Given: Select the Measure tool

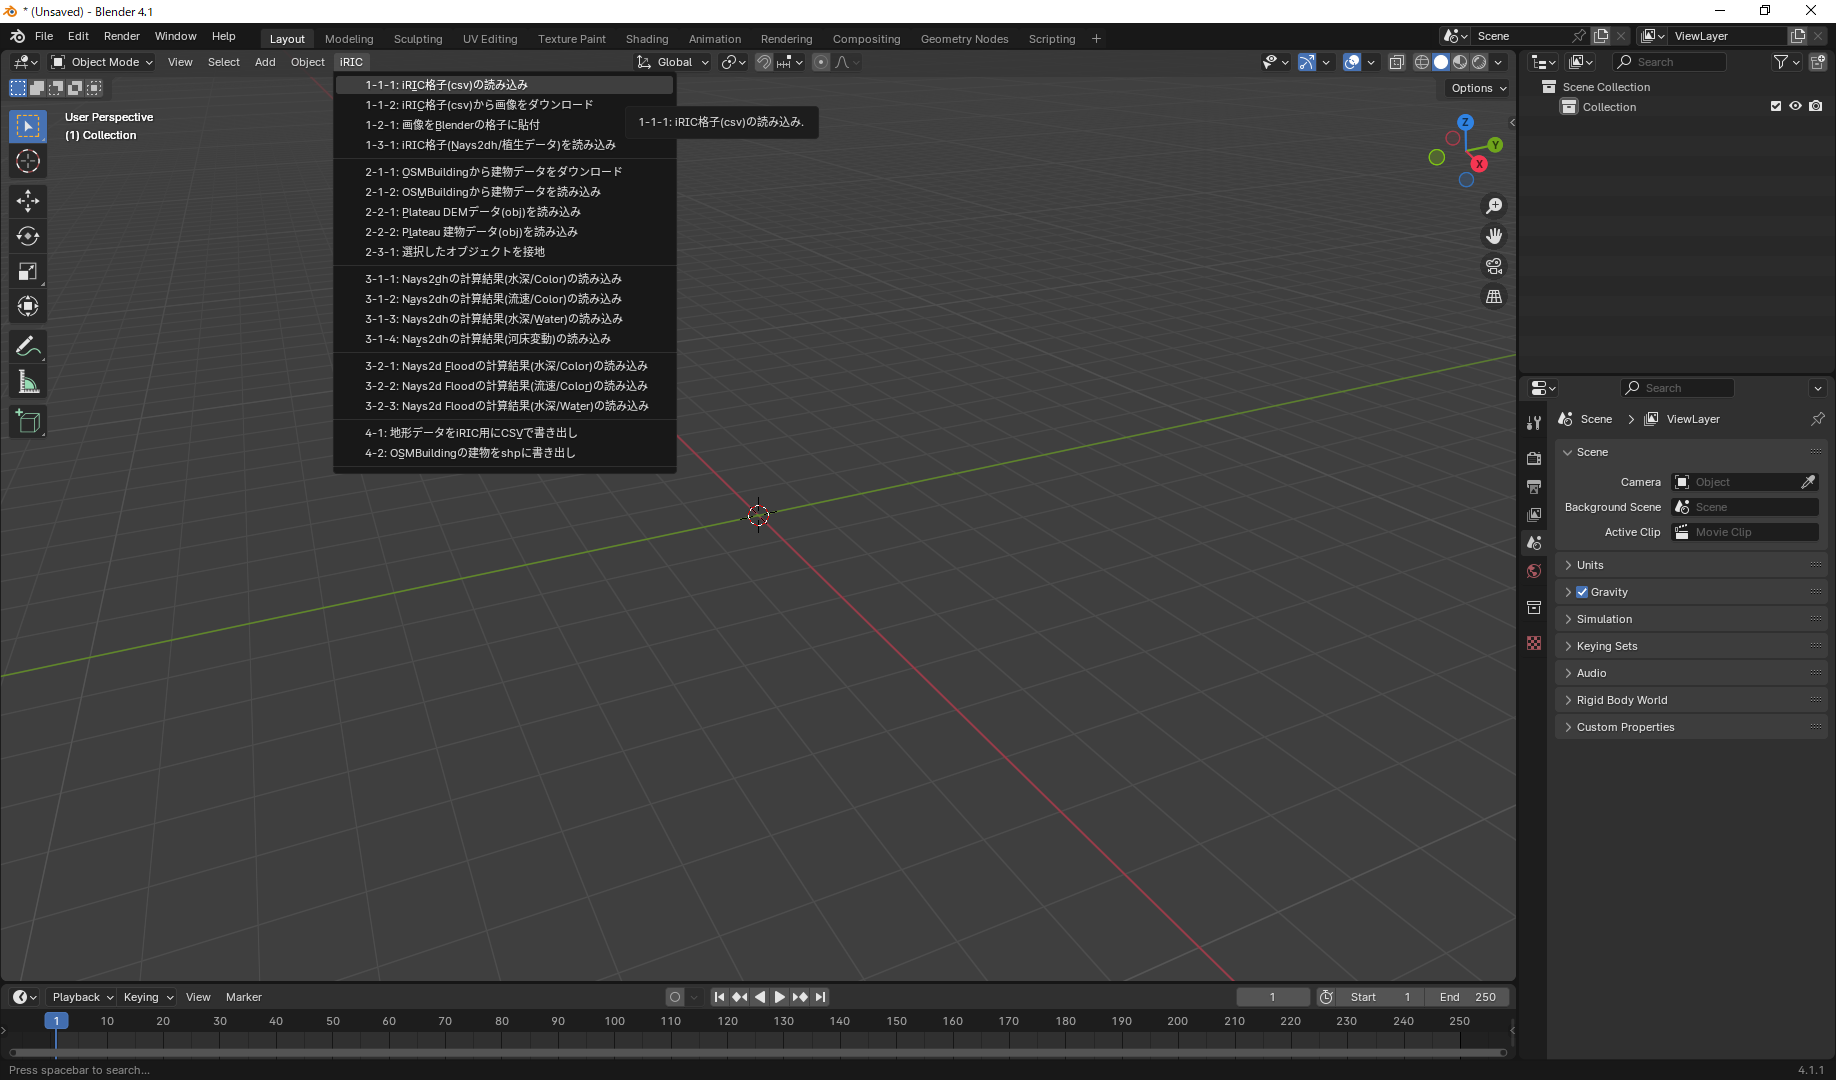Looking at the screenshot, I should [28, 382].
